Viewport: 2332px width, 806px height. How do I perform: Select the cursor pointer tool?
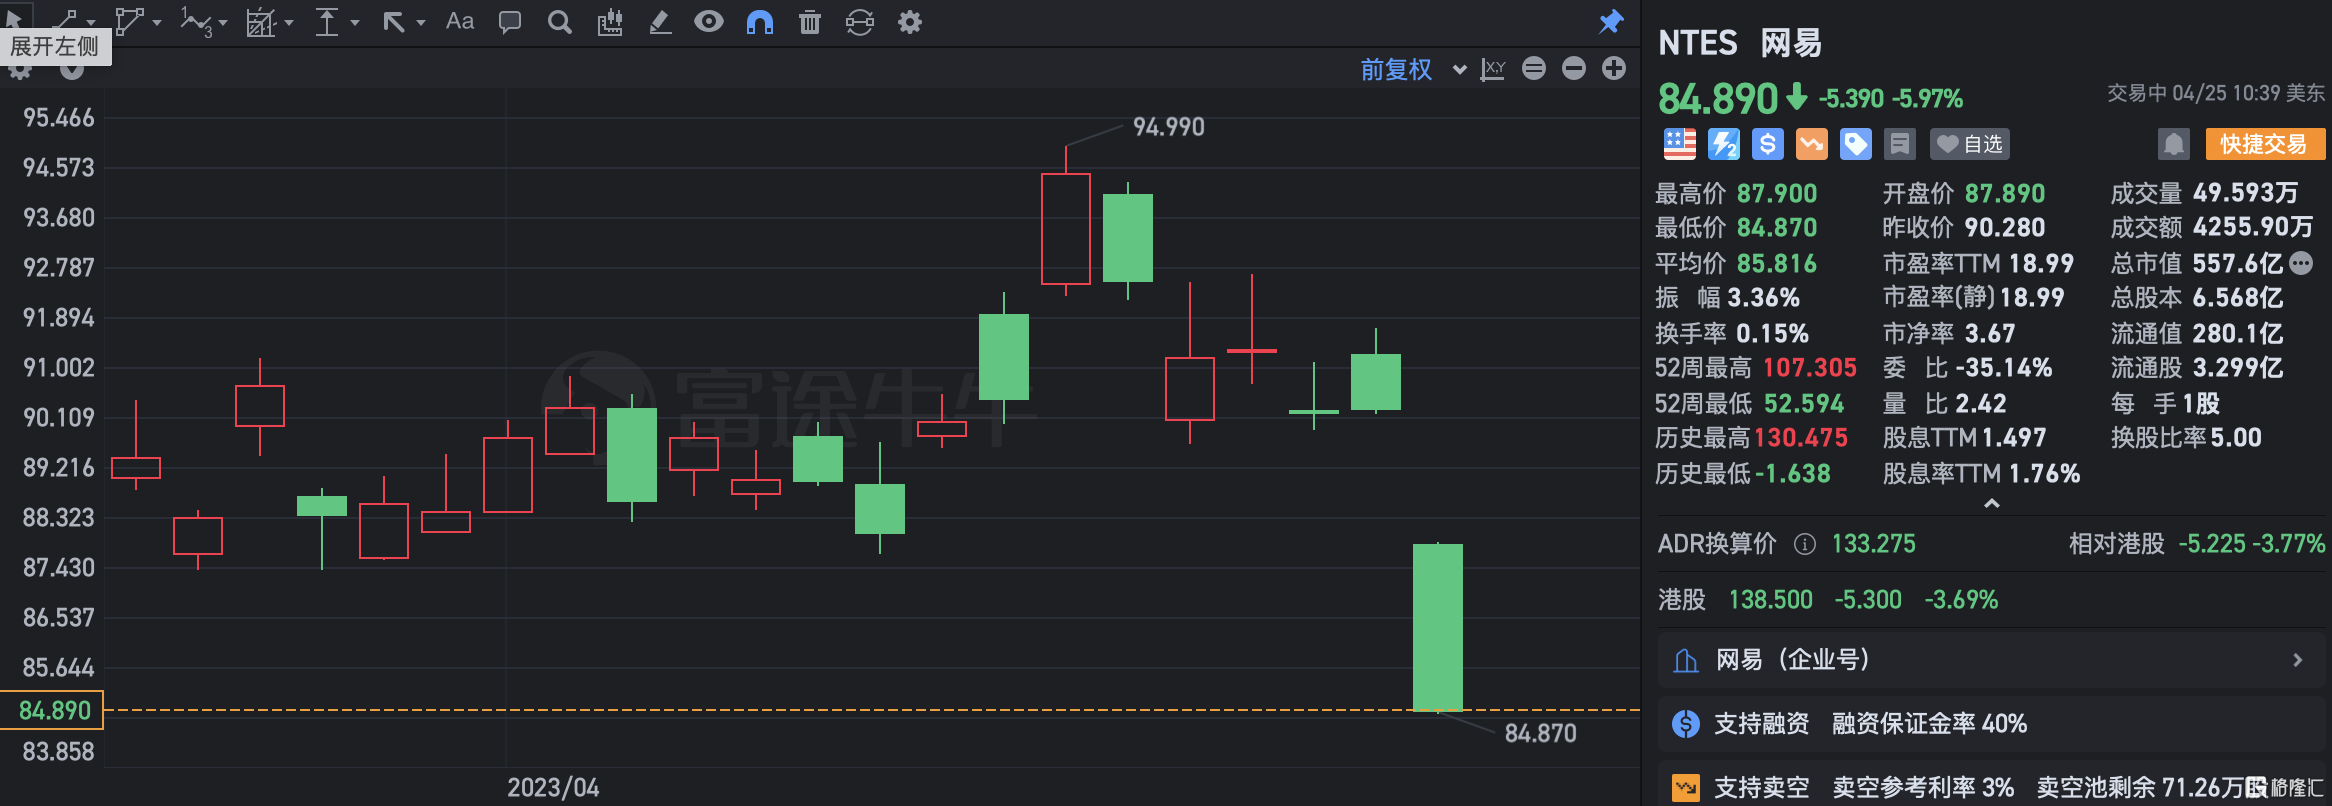click(x=14, y=20)
